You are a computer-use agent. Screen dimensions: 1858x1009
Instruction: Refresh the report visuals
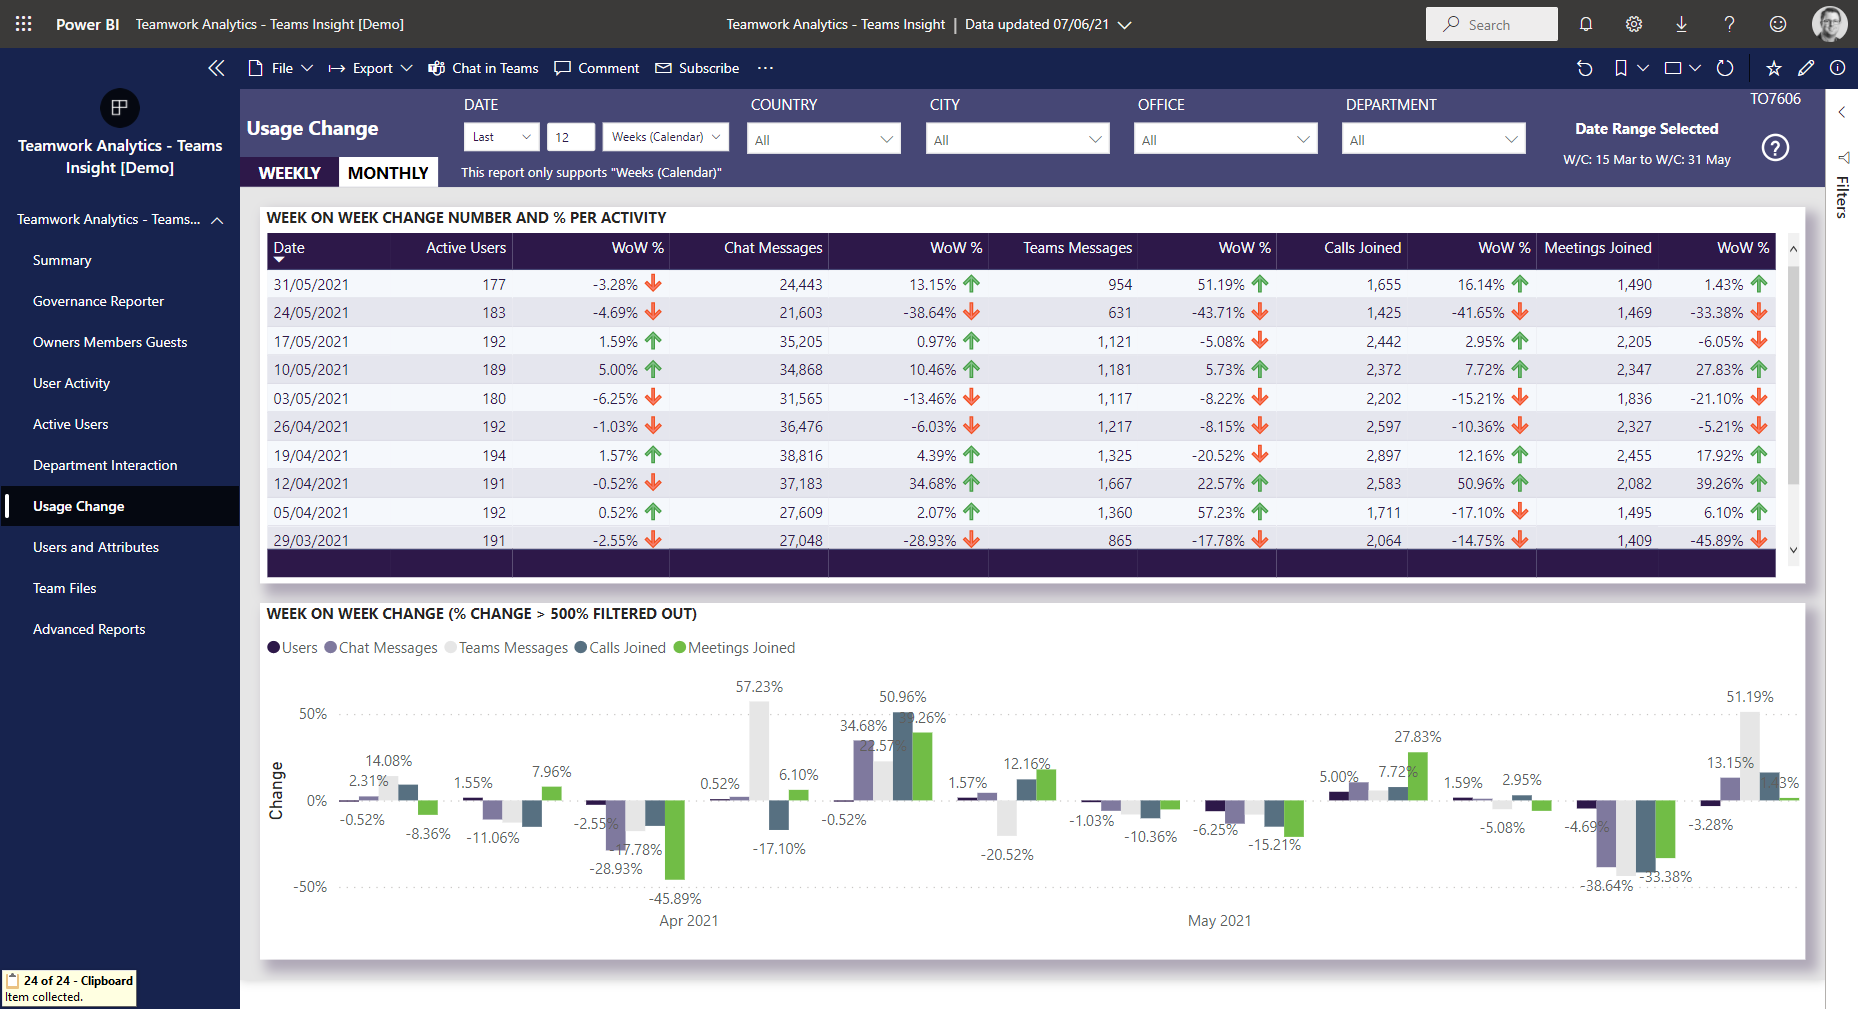[x=1725, y=68]
